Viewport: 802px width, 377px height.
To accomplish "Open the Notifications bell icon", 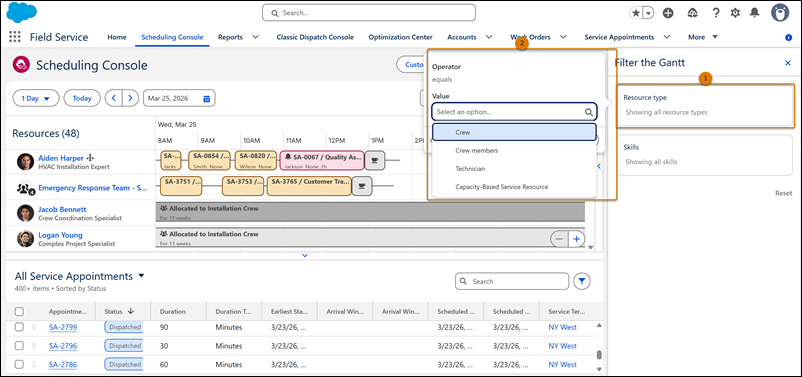I will tap(754, 13).
